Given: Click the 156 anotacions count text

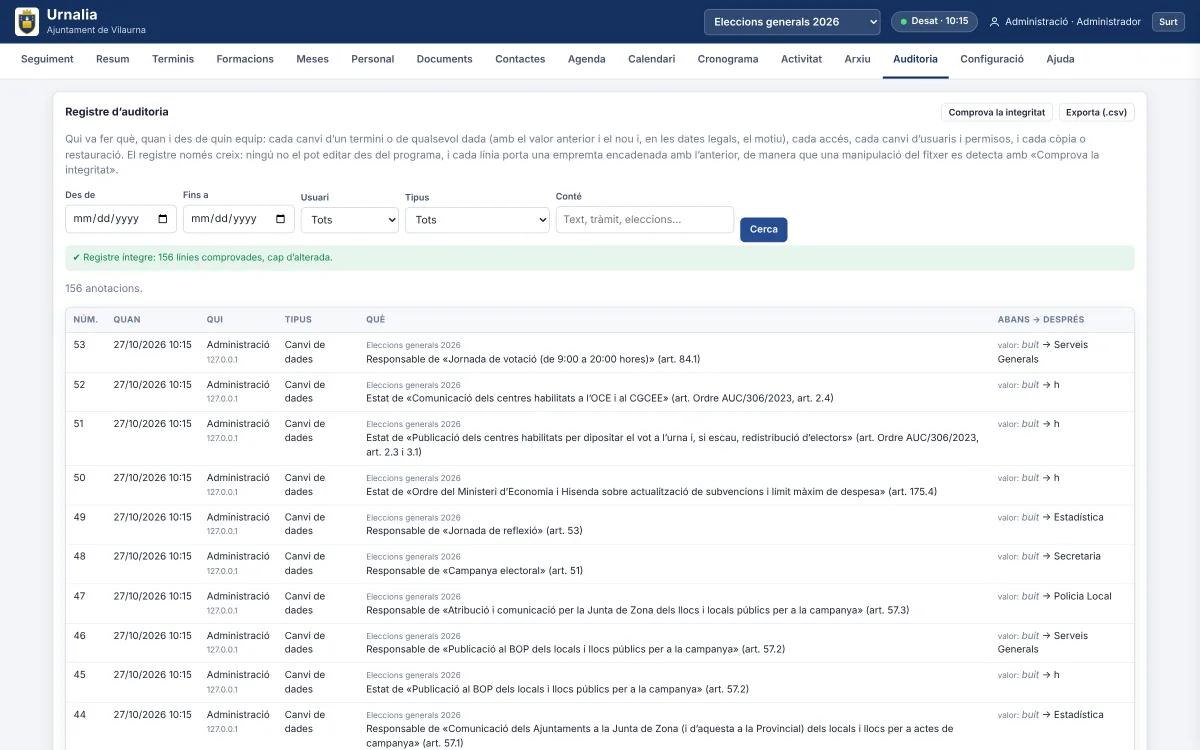Looking at the screenshot, I should click(104, 289).
